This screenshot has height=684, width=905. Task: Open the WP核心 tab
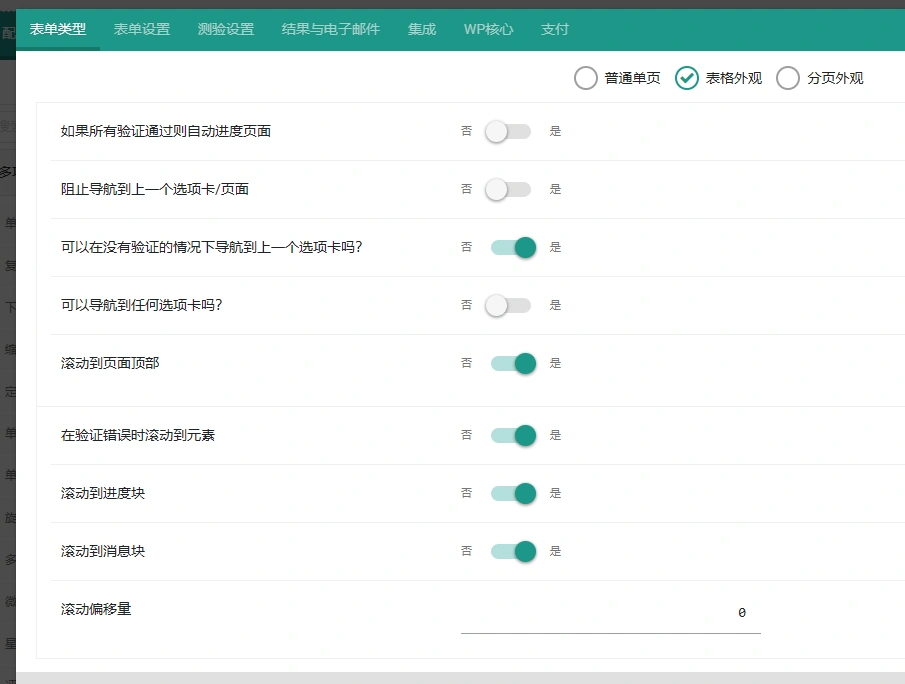[x=488, y=30]
